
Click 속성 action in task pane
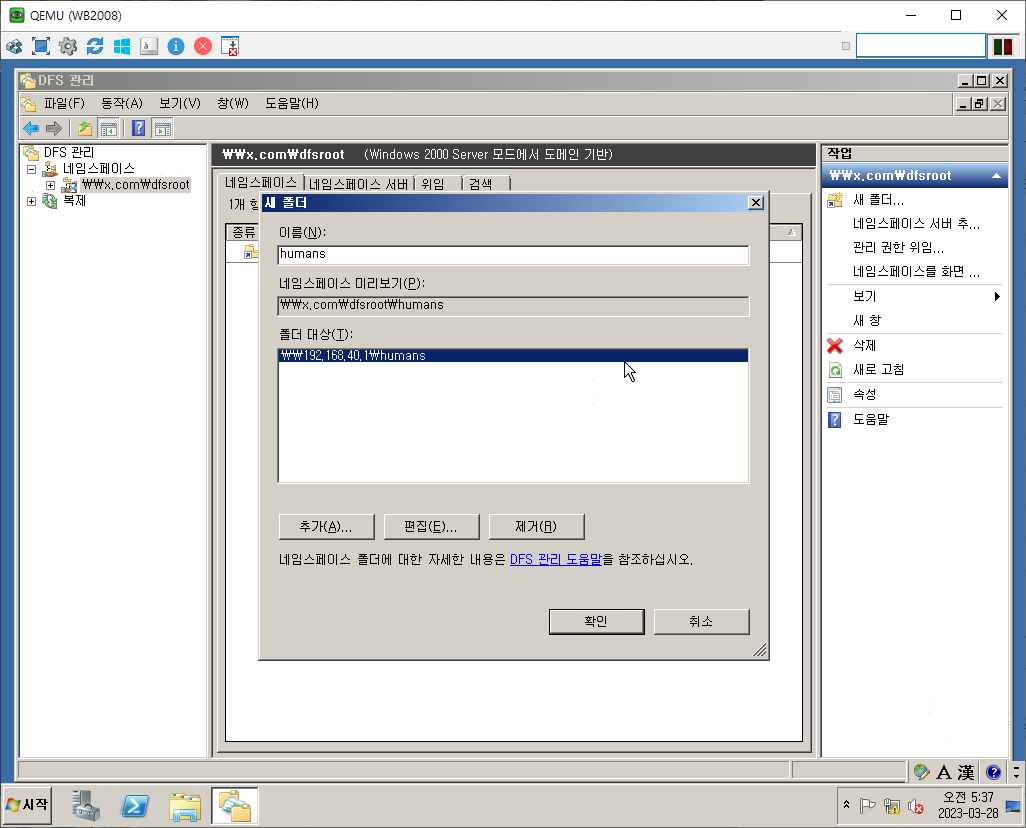point(864,395)
